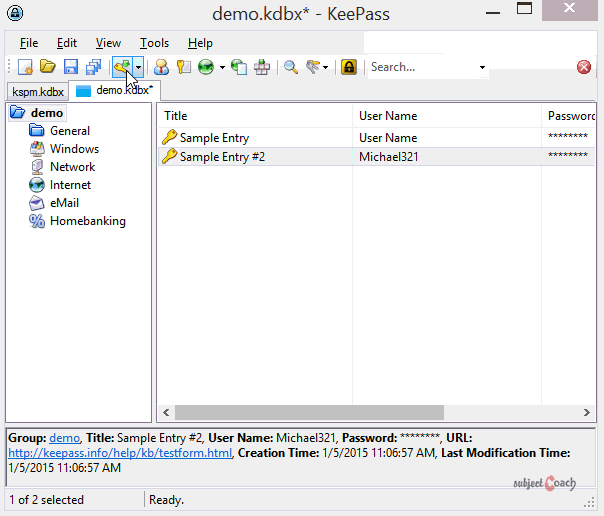Select the Sample Entry #2 row
This screenshot has width=604, height=516.
click(x=376, y=157)
